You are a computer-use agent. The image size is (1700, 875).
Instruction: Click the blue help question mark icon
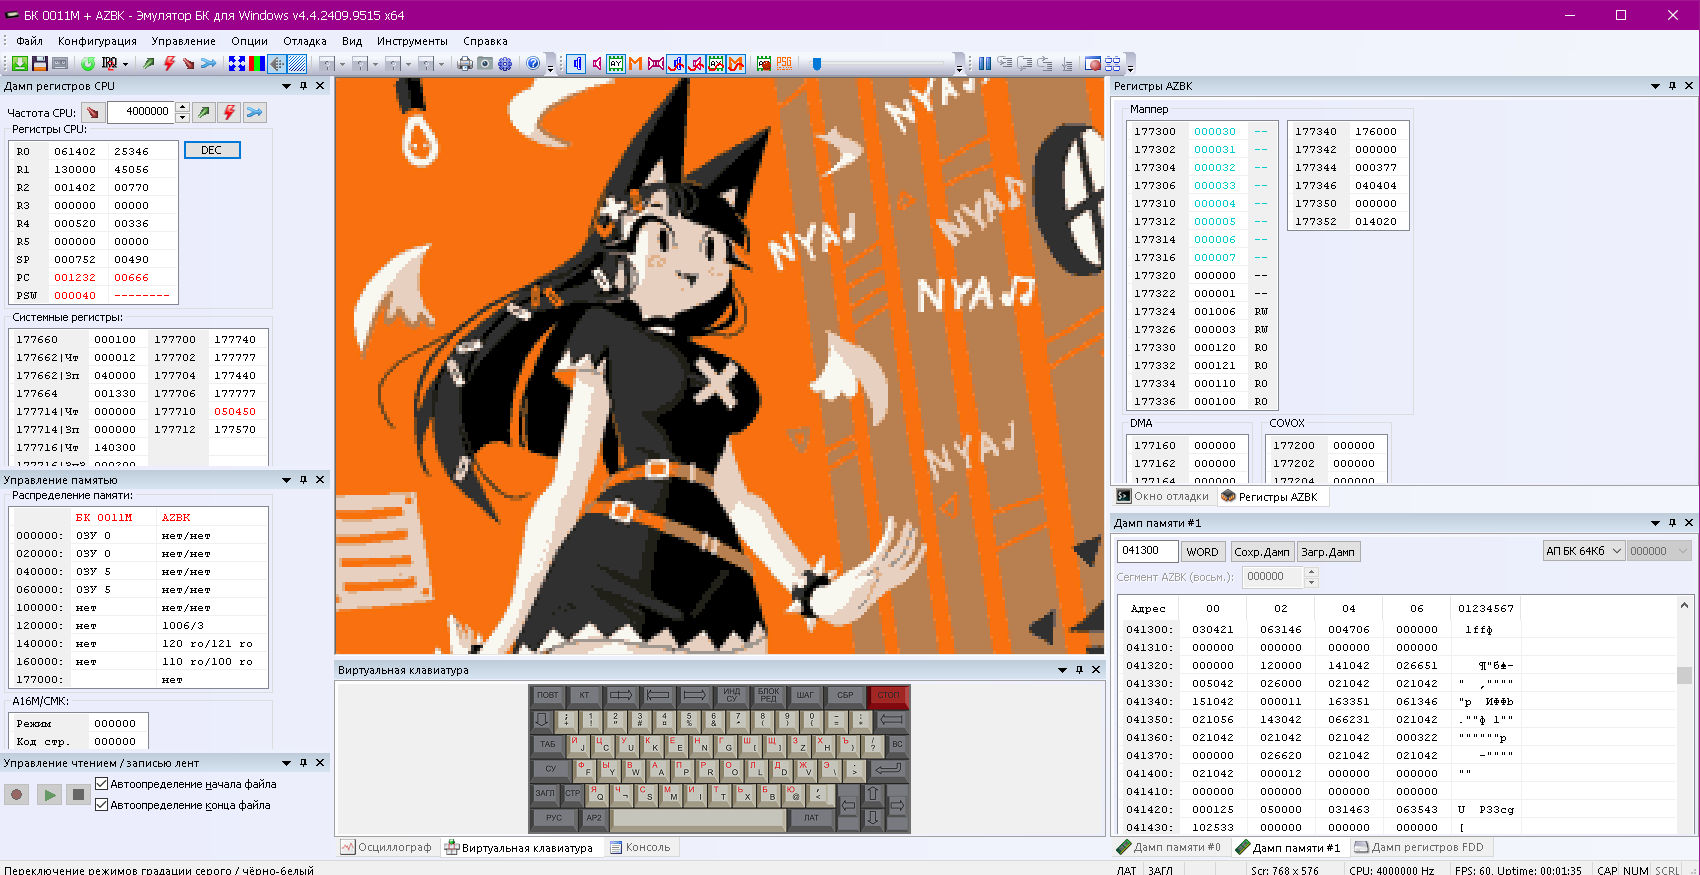click(x=533, y=63)
